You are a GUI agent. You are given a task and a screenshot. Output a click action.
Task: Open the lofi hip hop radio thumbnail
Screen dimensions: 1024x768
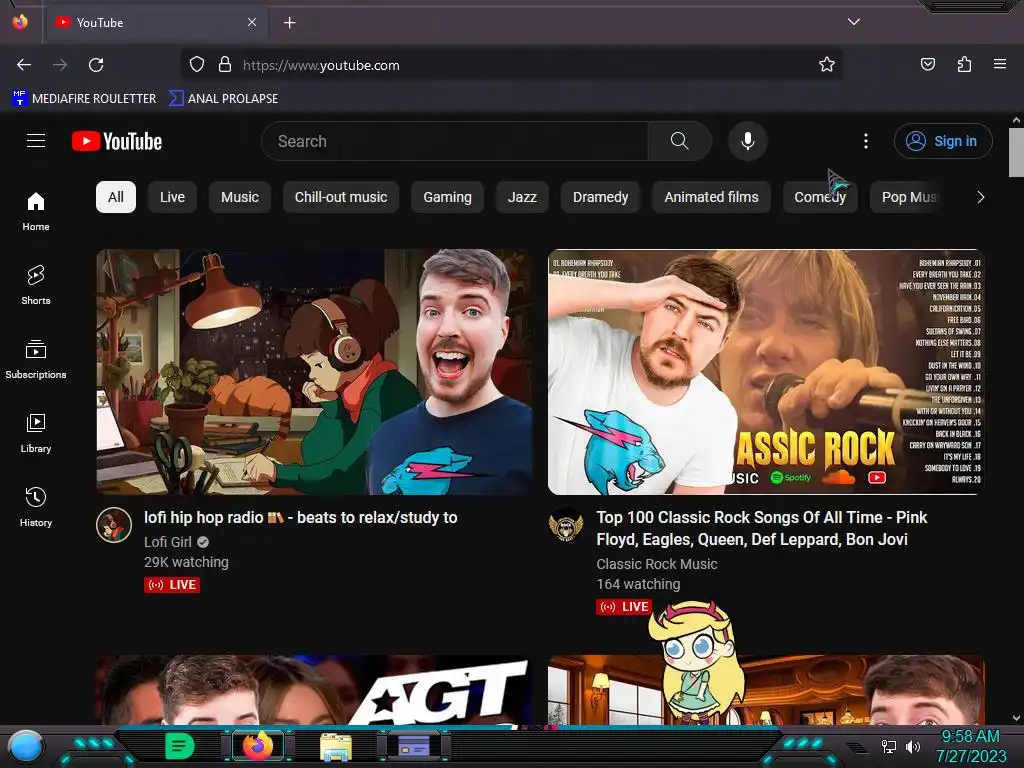coord(314,372)
